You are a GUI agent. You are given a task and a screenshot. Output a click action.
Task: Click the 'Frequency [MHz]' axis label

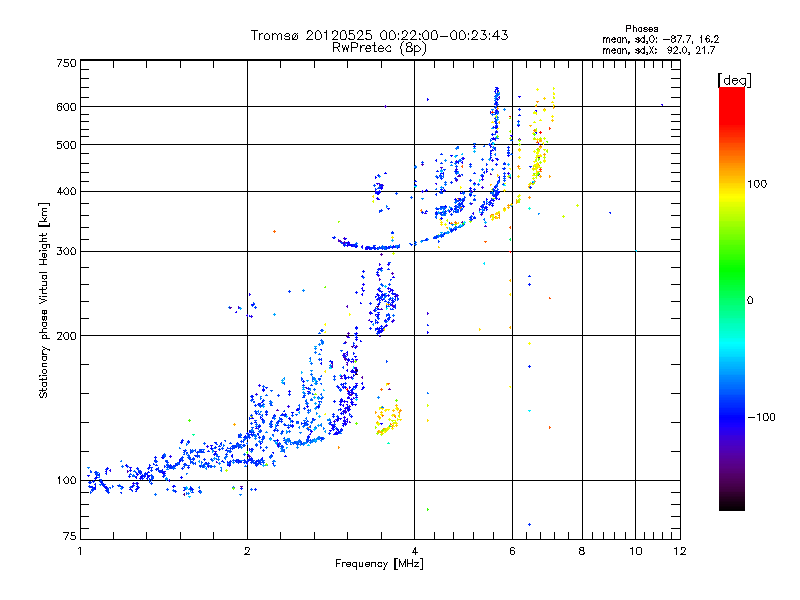coord(379,564)
